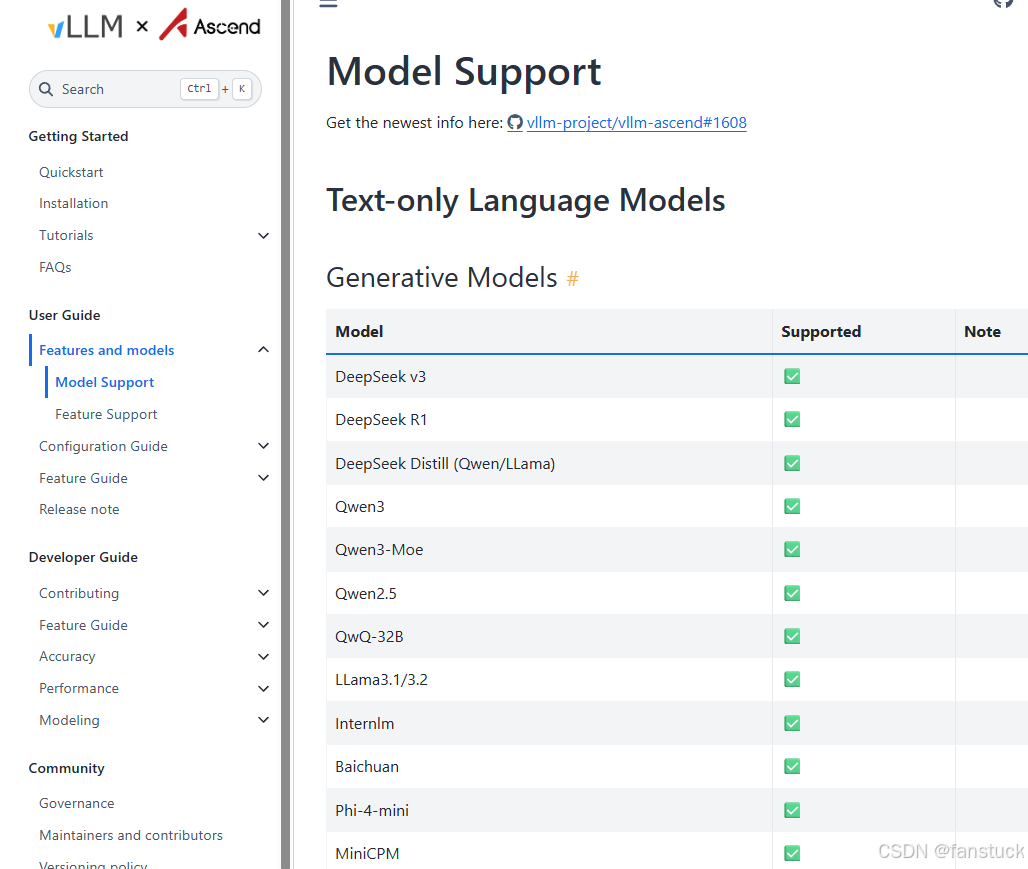Open the Installation page
The width and height of the screenshot is (1028, 869).
point(73,203)
